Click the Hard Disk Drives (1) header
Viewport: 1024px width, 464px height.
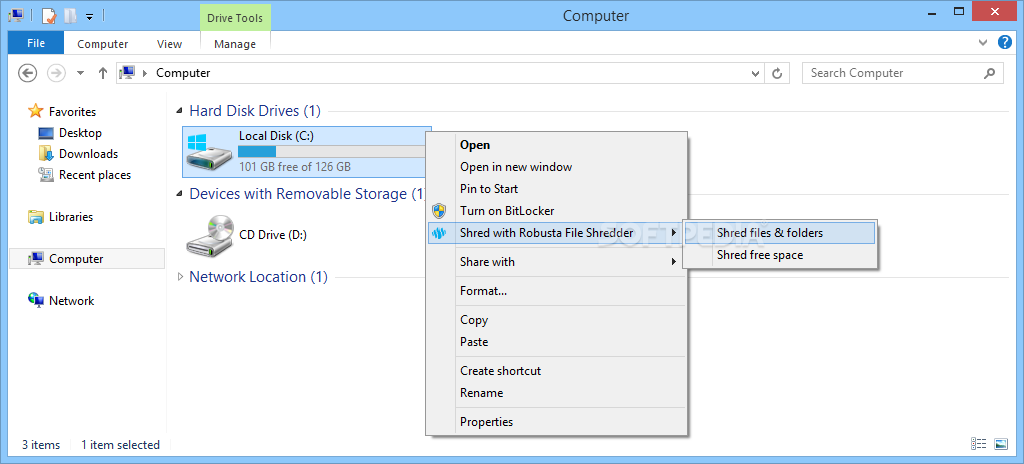coord(255,111)
